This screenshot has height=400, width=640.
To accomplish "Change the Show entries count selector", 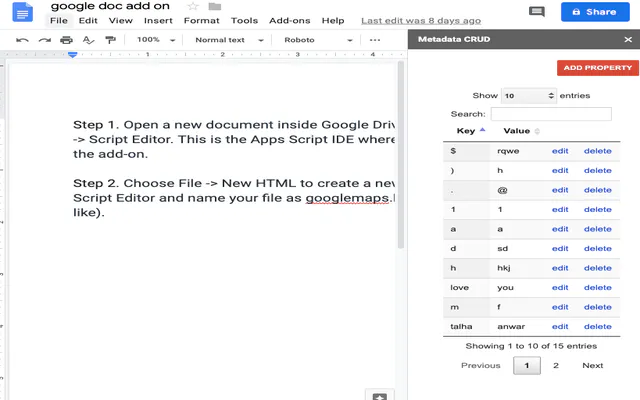I will (x=529, y=96).
